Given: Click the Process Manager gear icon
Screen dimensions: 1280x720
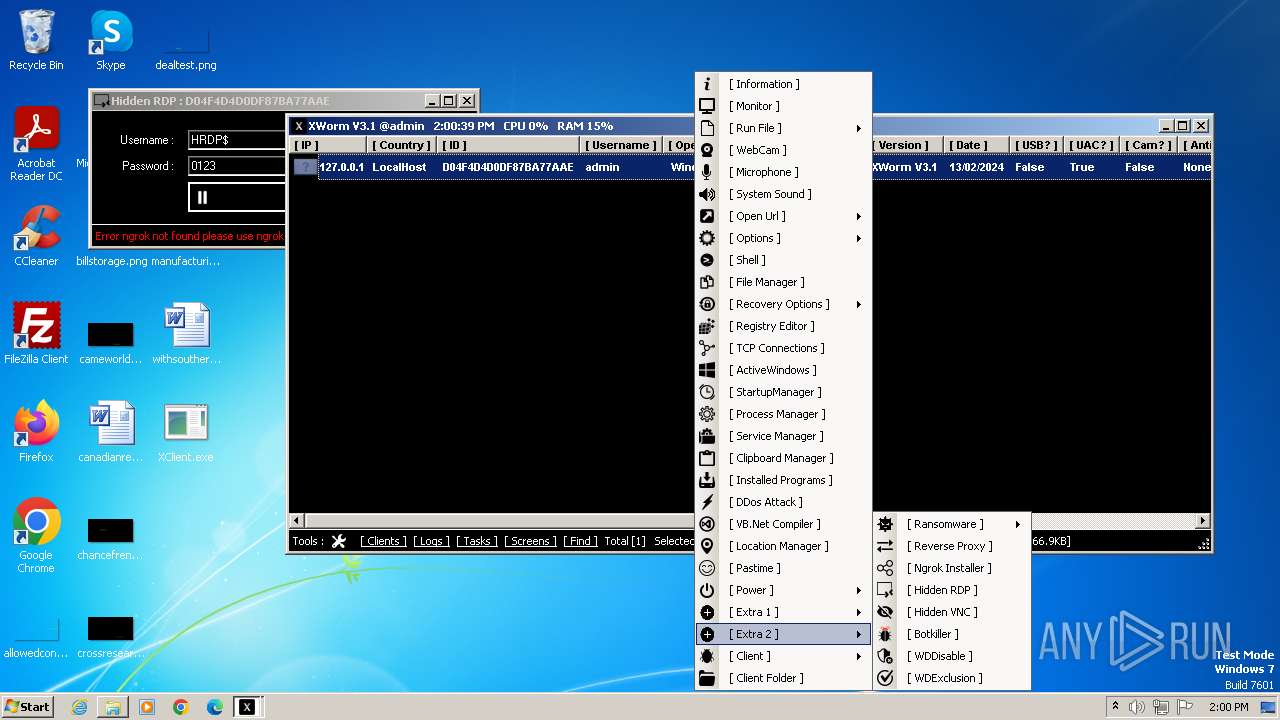Looking at the screenshot, I should (x=707, y=414).
